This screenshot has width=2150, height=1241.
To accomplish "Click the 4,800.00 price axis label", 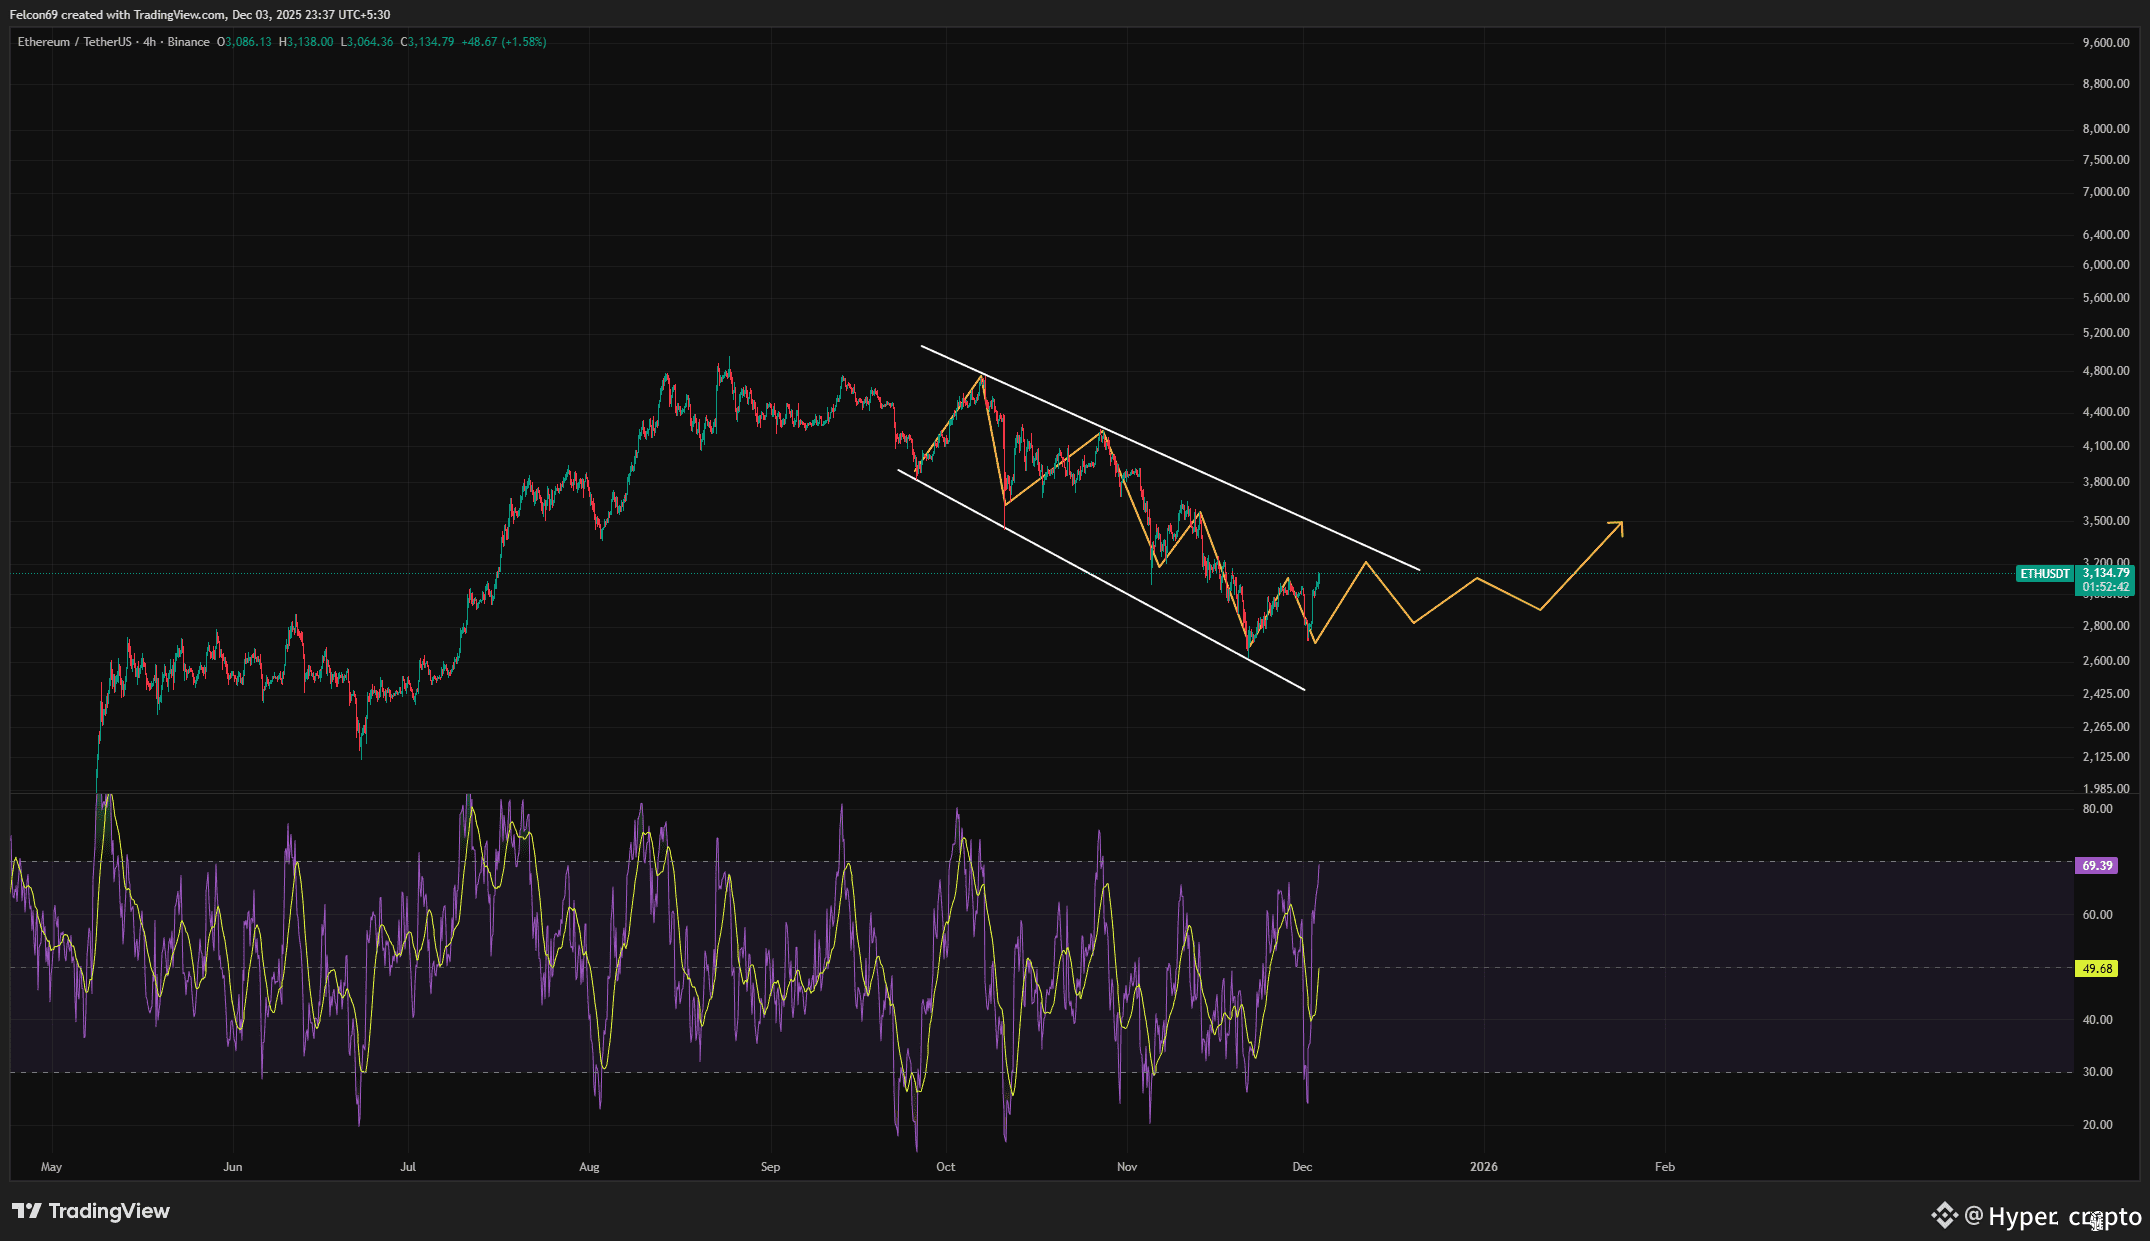I will (x=2106, y=371).
